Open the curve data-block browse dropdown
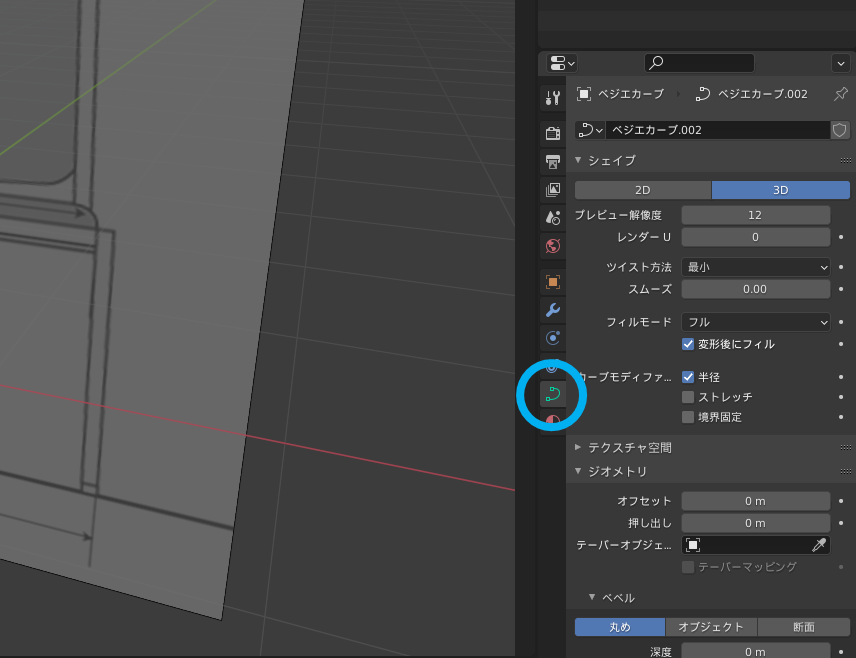This screenshot has height=658, width=856. click(x=590, y=130)
